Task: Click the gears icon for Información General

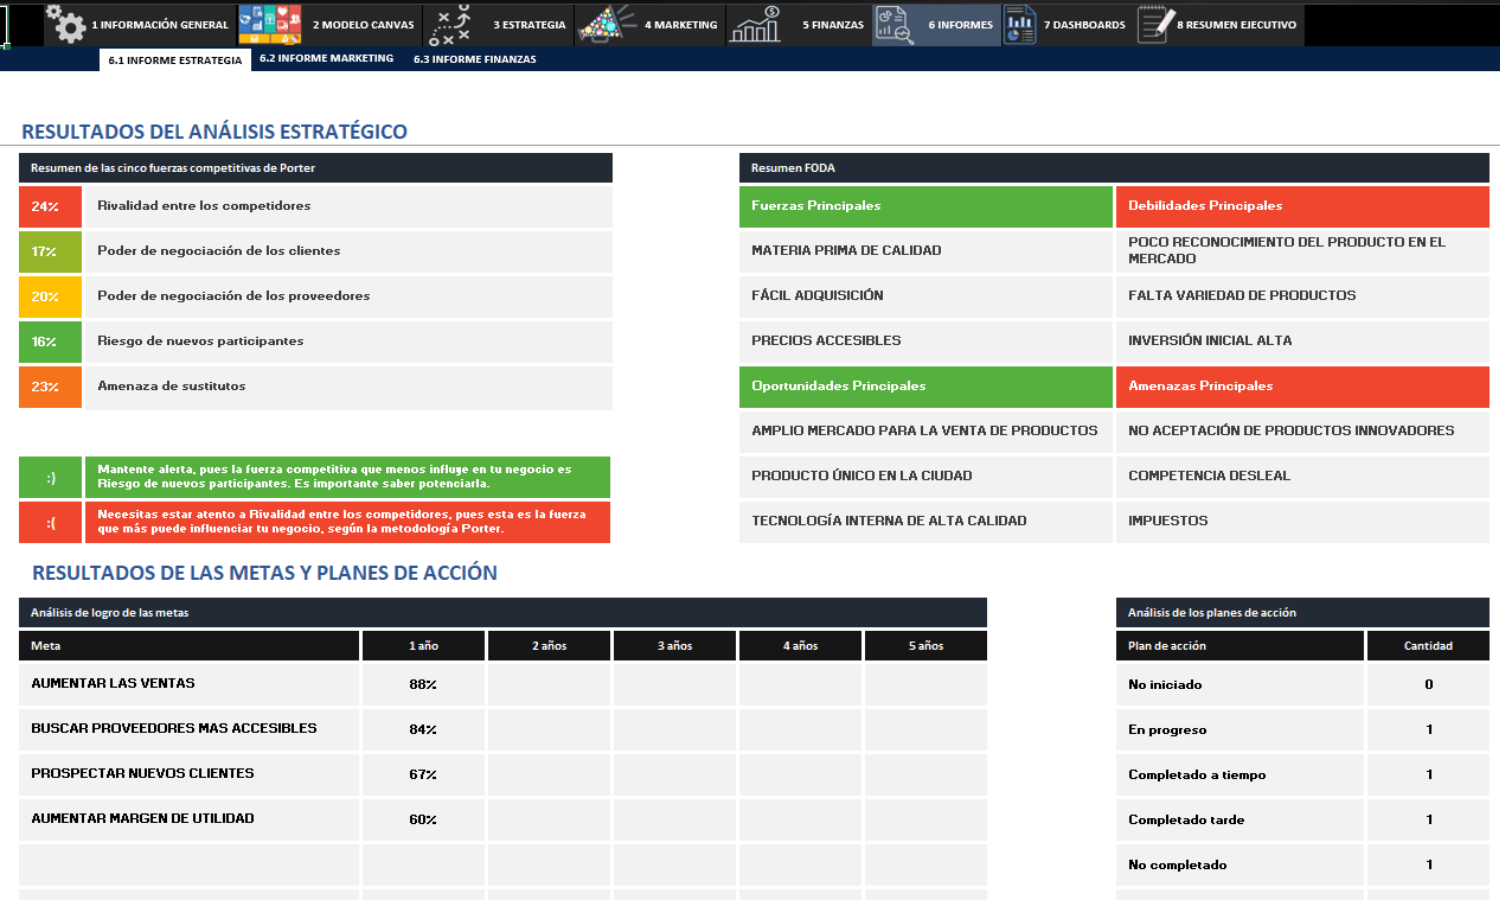Action: click(x=66, y=24)
